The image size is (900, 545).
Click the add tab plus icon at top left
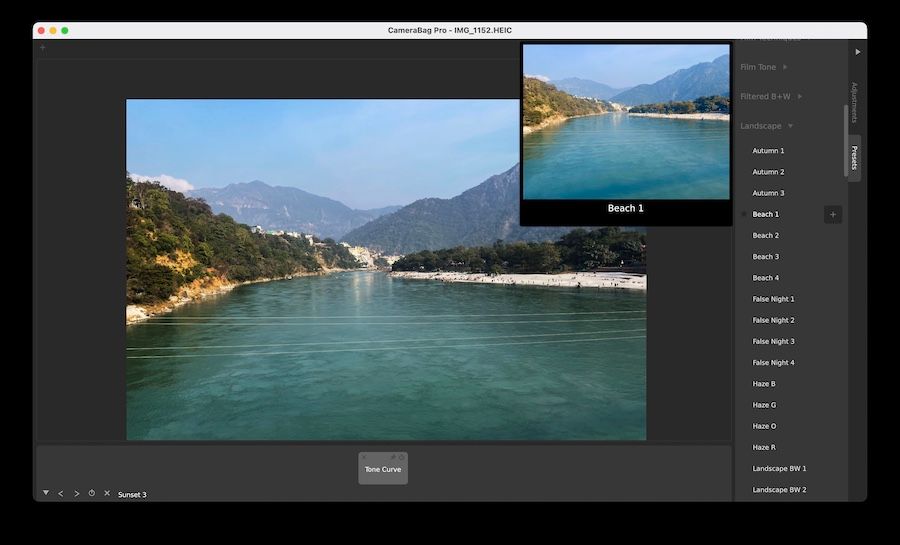(x=42, y=48)
